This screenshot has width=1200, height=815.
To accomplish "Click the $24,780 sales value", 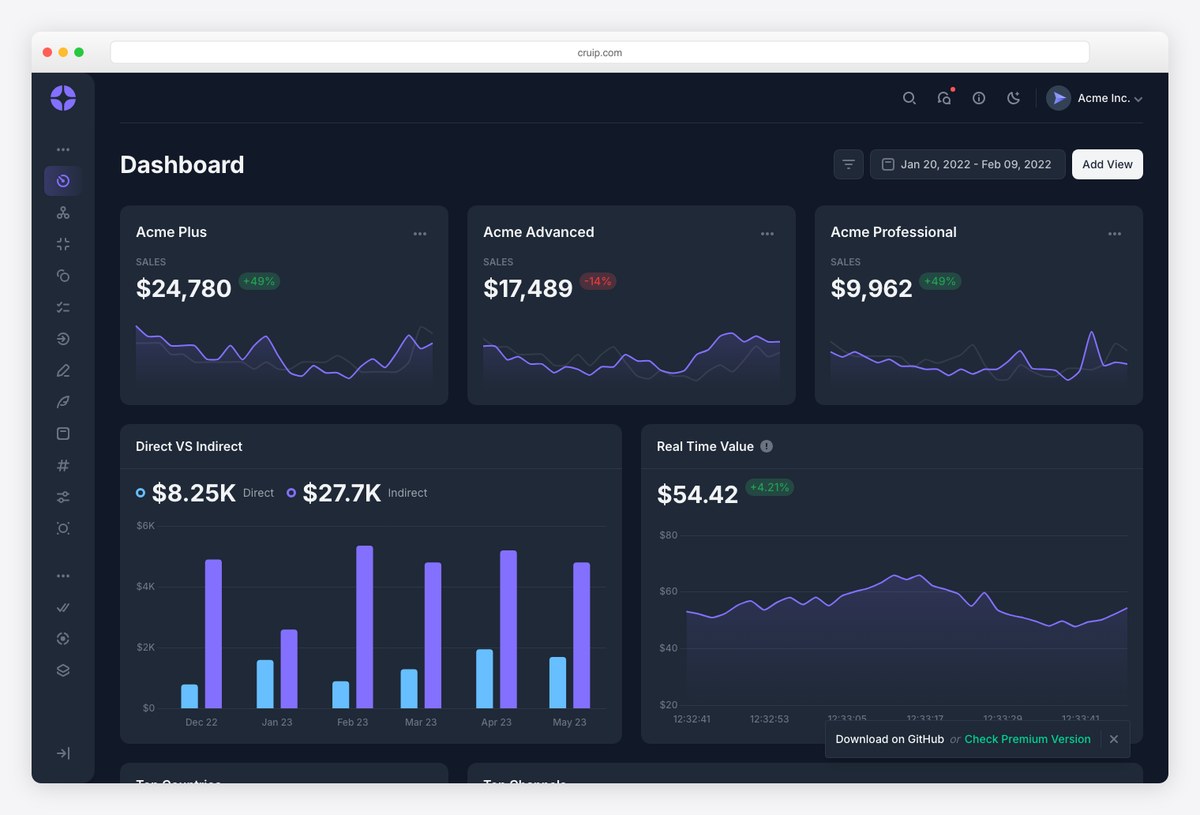I will [184, 289].
